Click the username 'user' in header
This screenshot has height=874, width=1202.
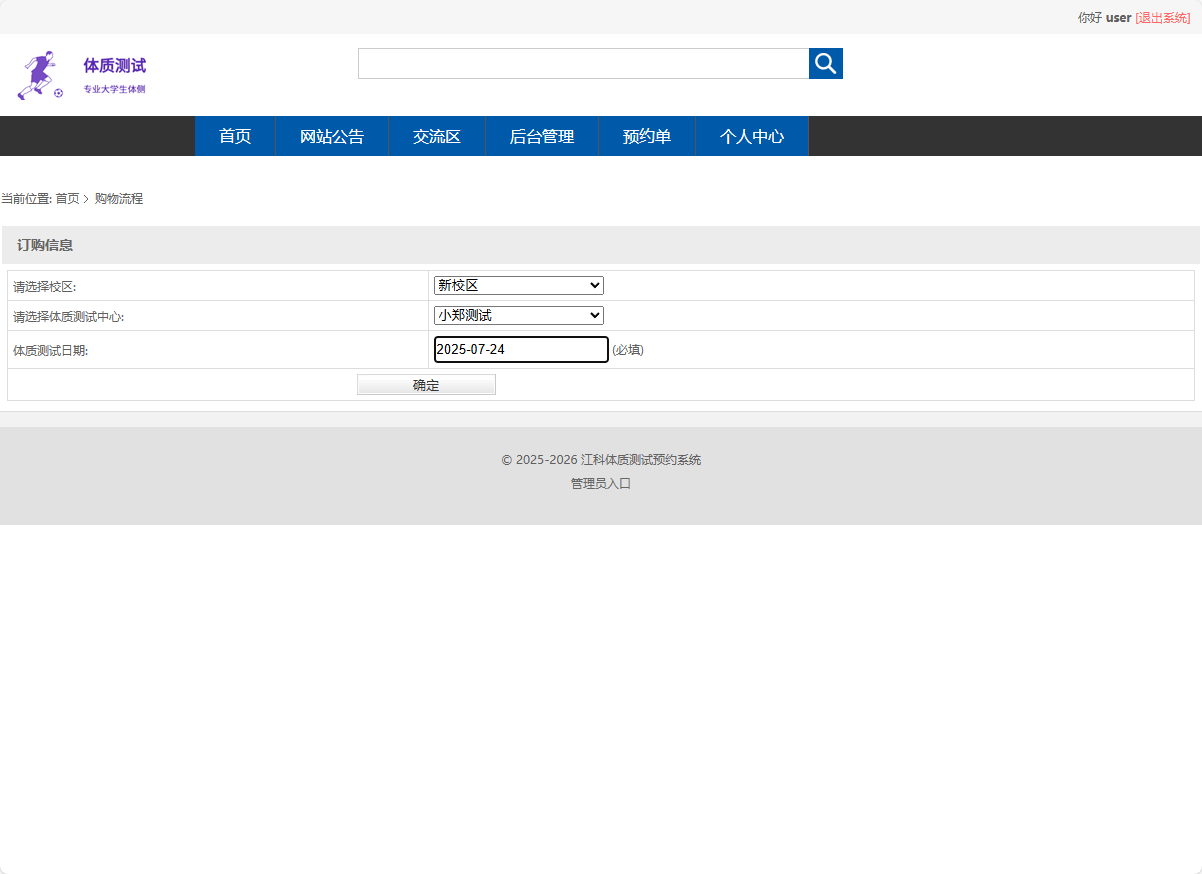1119,18
